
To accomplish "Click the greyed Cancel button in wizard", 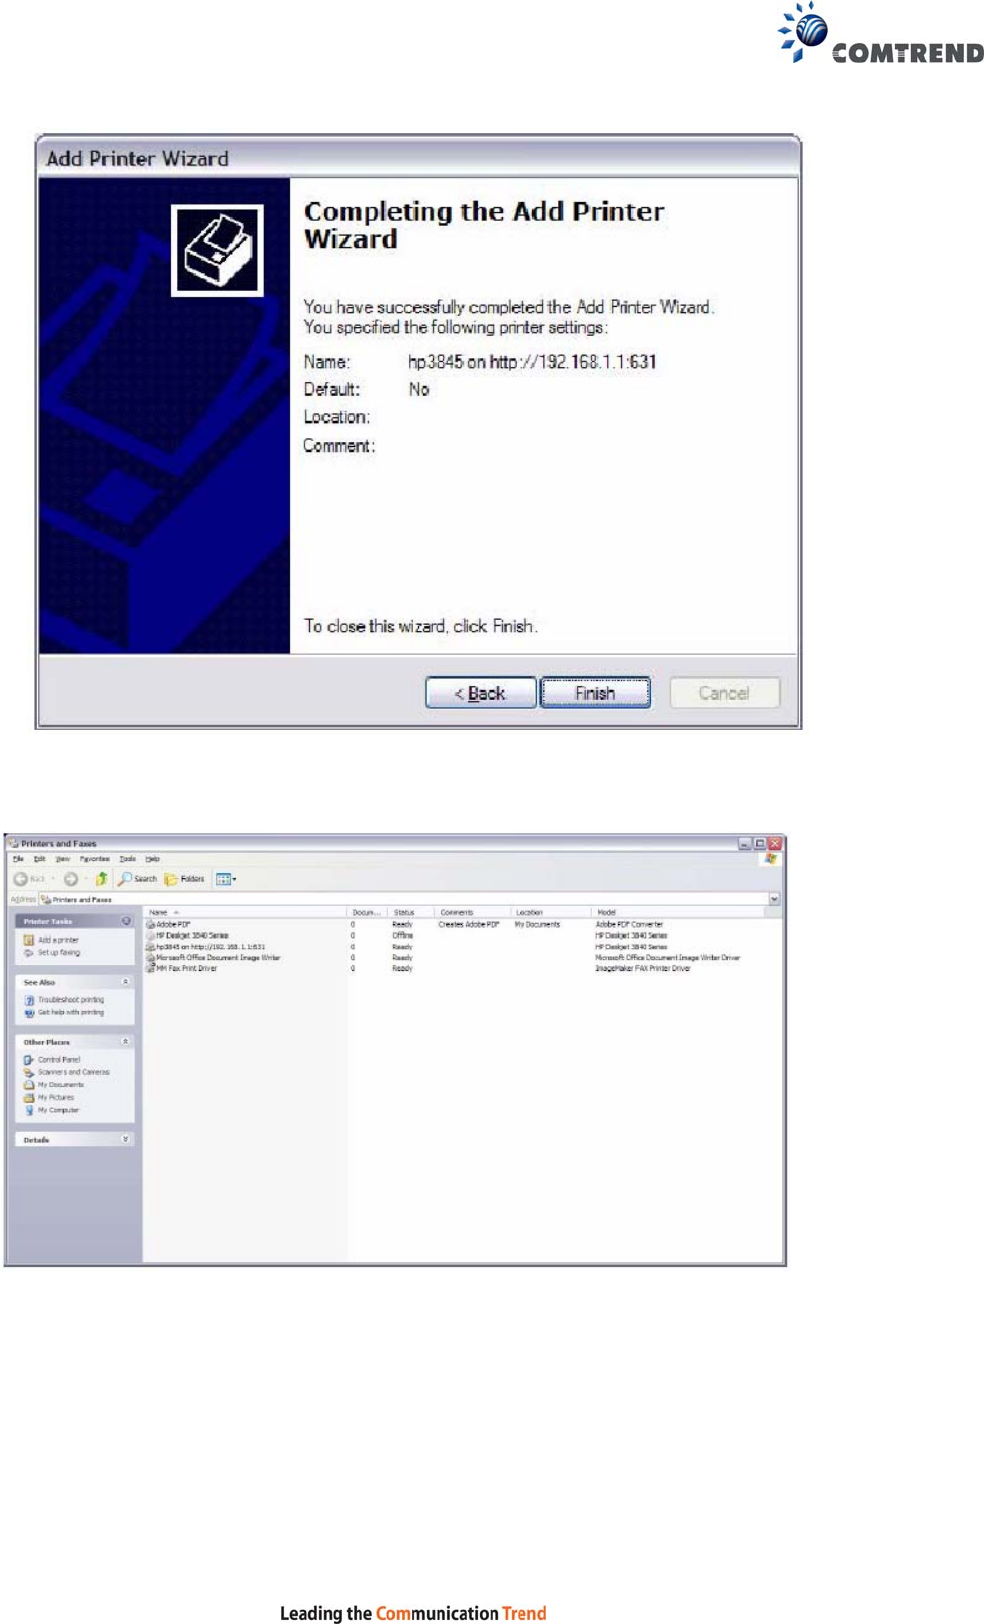I will pyautogui.click(x=724, y=693).
